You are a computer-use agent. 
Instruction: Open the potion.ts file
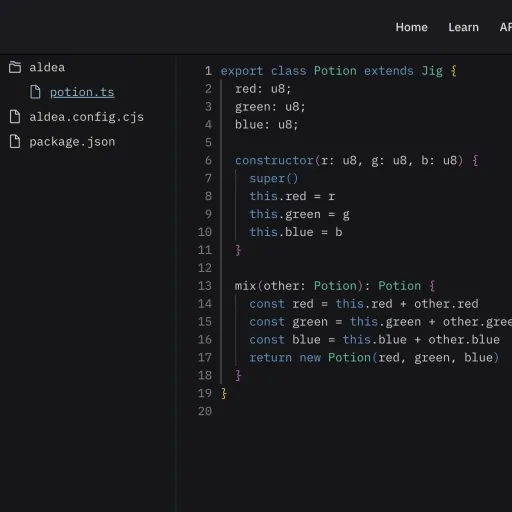click(x=82, y=92)
